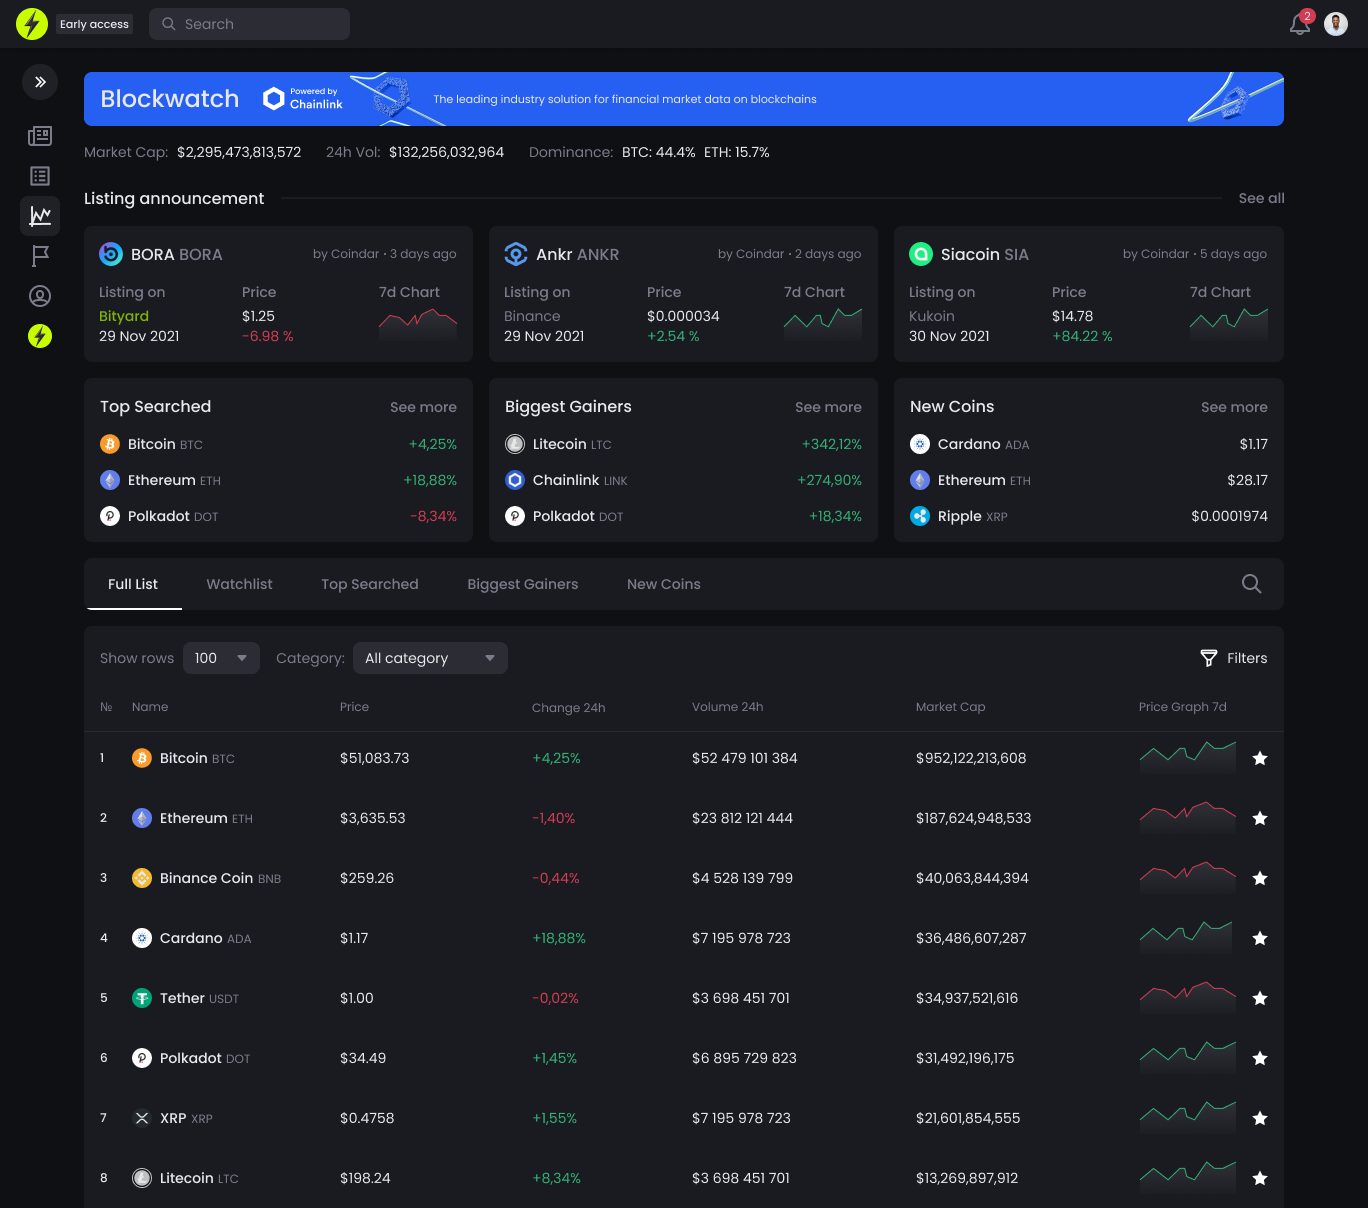Toggle watchlist star for Litecoin row
Screen dimensions: 1368x1208
[x=1260, y=1178]
